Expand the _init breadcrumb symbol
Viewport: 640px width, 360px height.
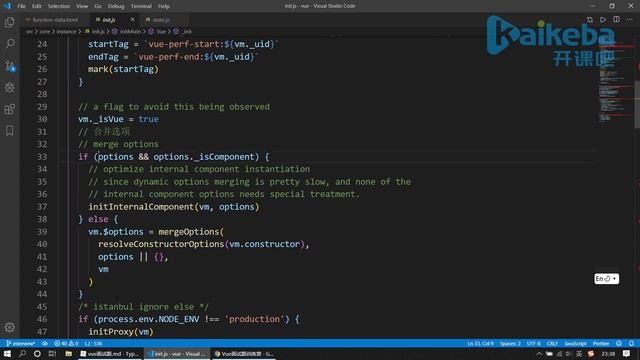pos(182,31)
